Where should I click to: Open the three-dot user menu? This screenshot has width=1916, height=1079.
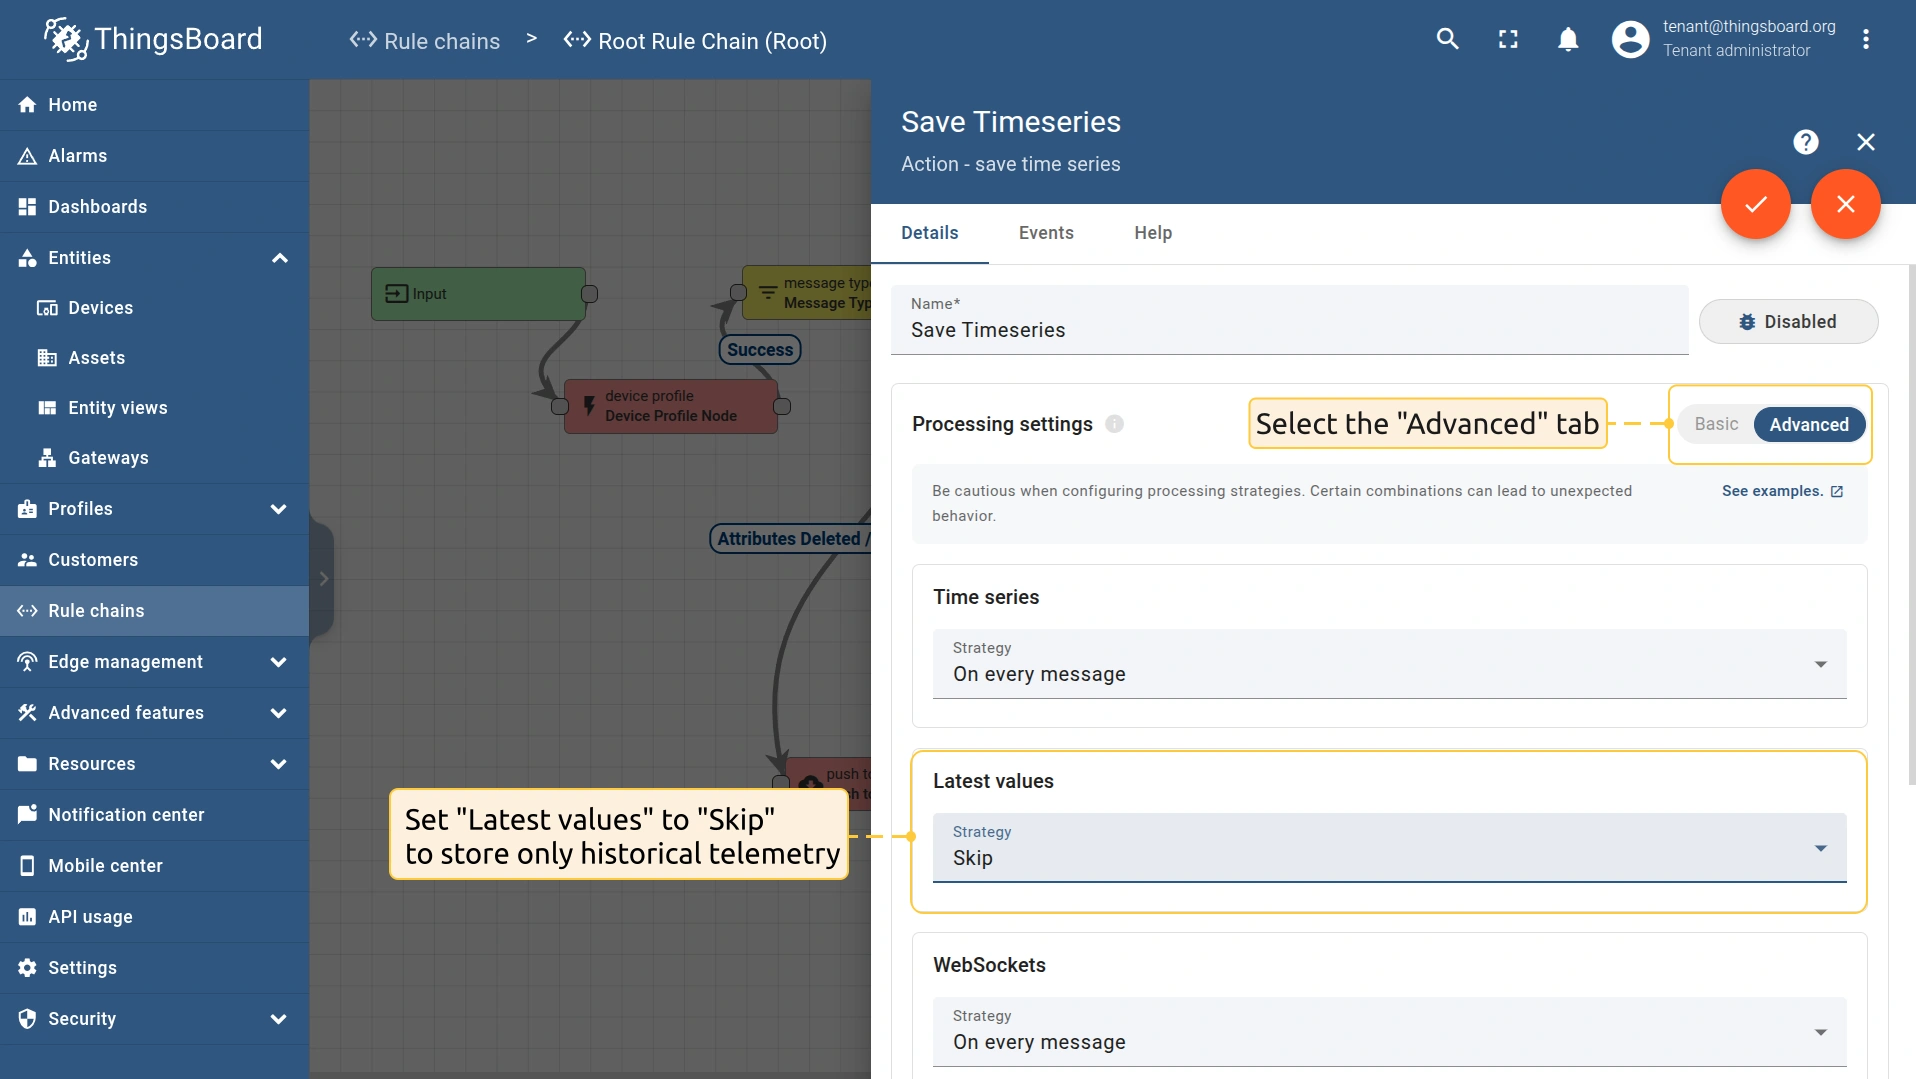[1866, 39]
